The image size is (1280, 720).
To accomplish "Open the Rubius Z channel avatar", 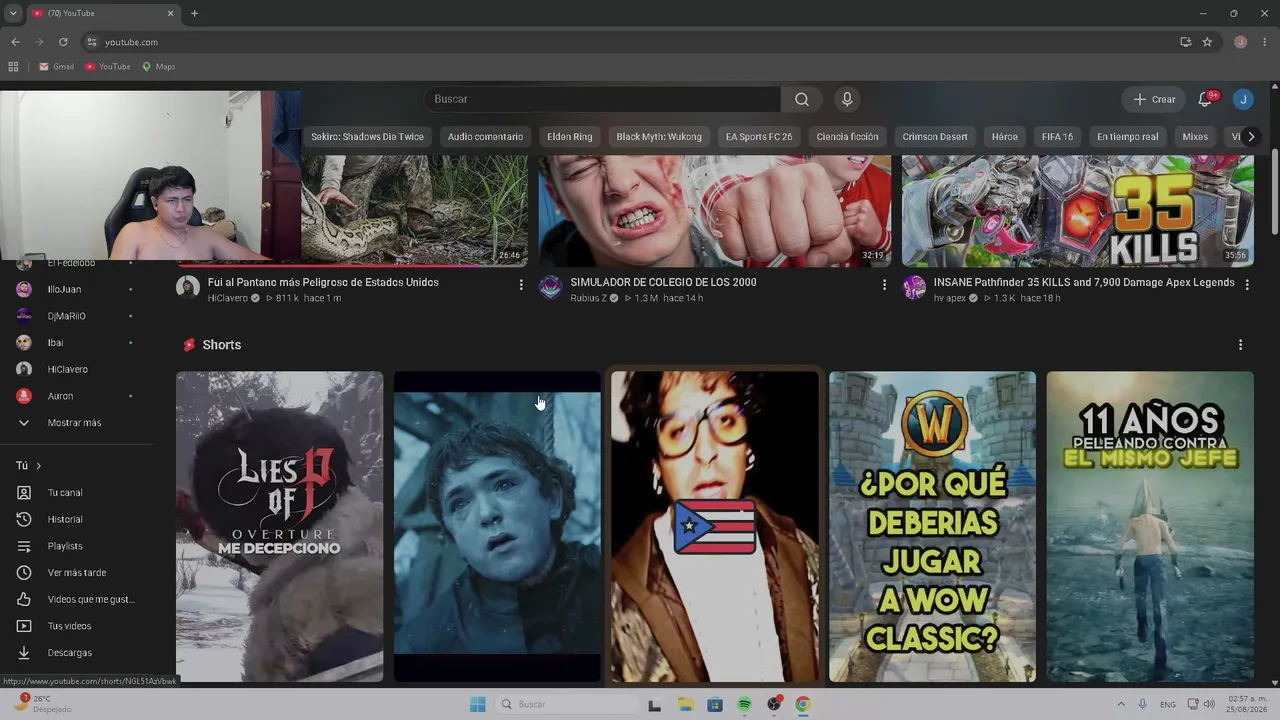I will [551, 288].
